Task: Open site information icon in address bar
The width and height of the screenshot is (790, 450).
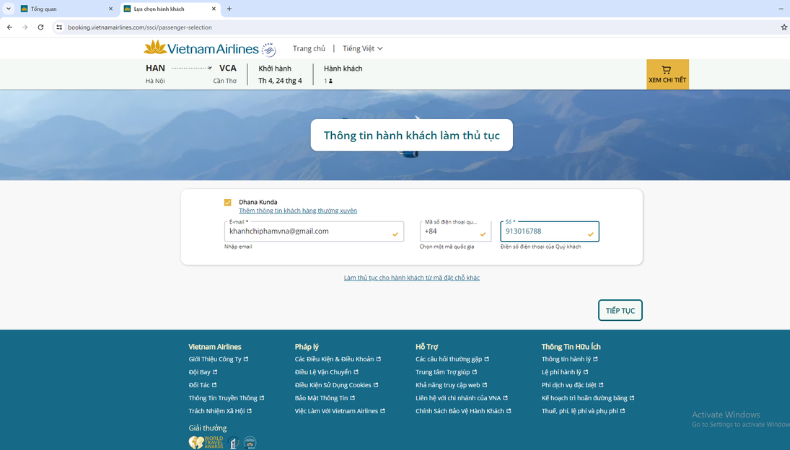Action: coord(59,27)
